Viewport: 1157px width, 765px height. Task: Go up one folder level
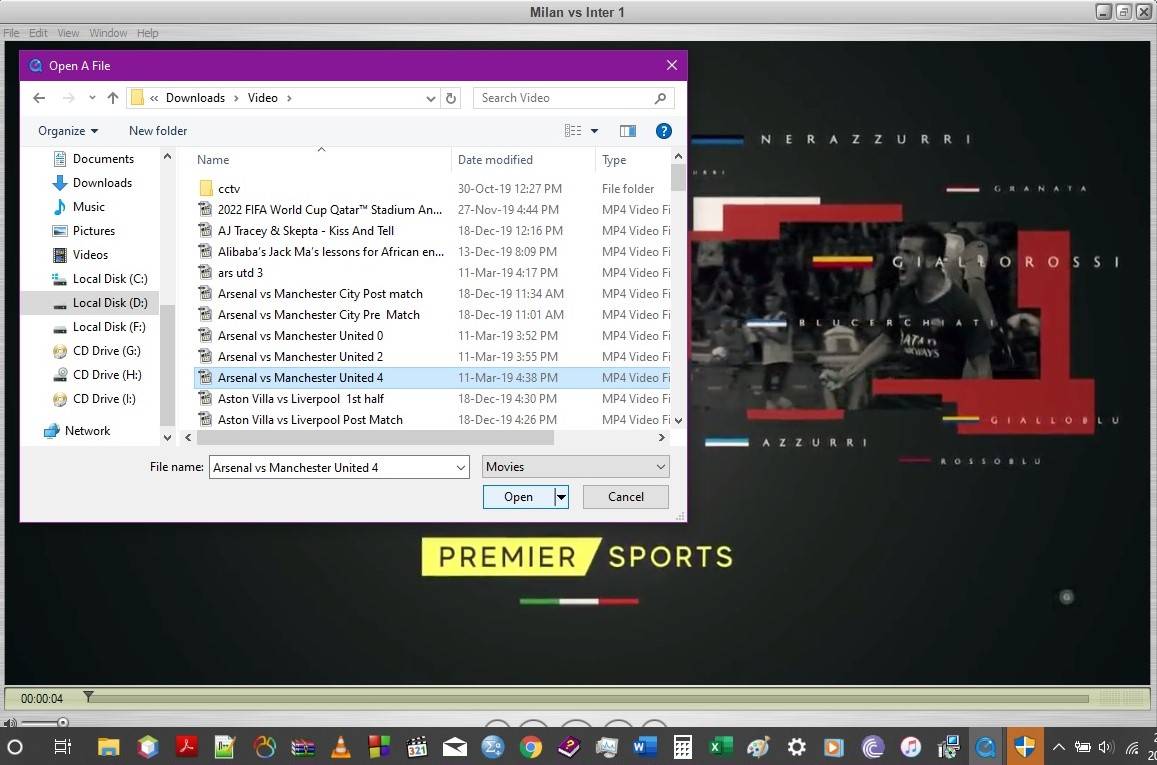coord(112,98)
